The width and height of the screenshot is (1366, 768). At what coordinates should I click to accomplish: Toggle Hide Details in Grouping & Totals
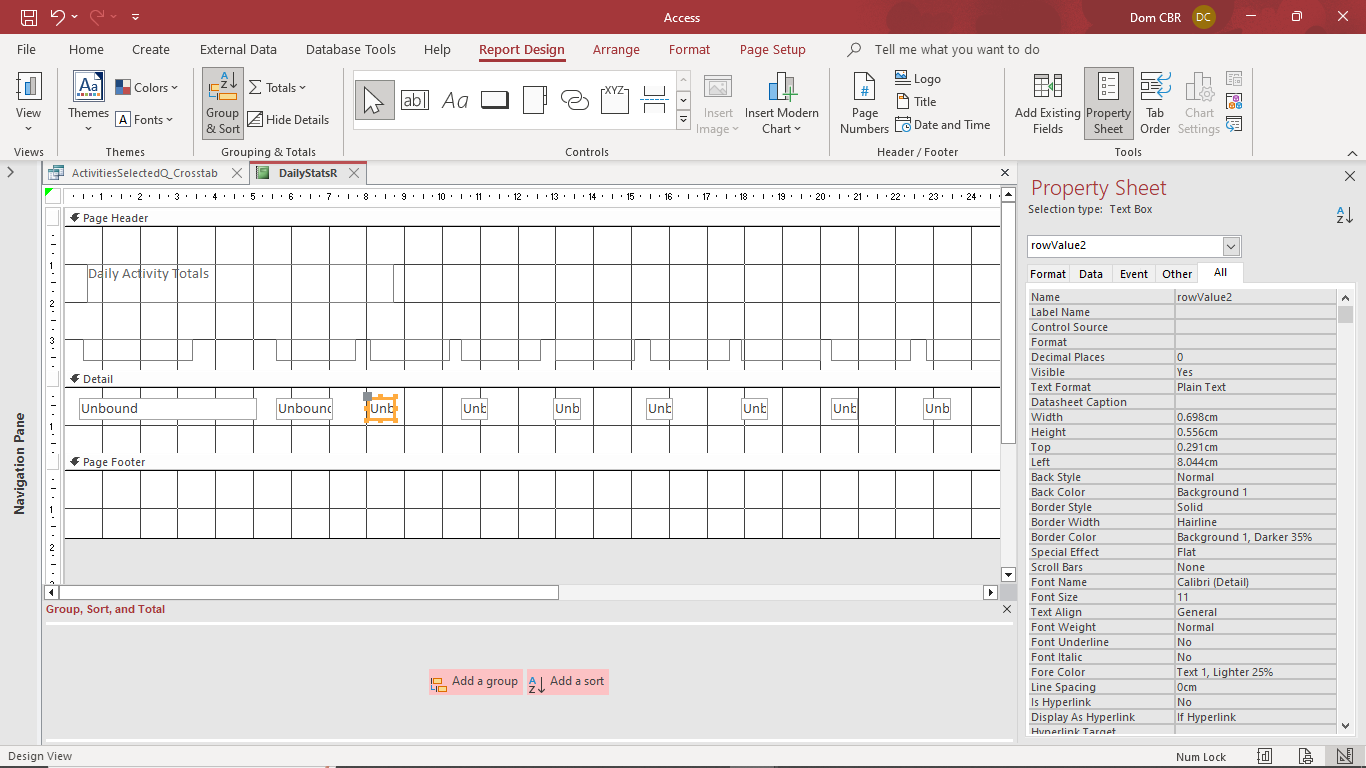point(289,119)
